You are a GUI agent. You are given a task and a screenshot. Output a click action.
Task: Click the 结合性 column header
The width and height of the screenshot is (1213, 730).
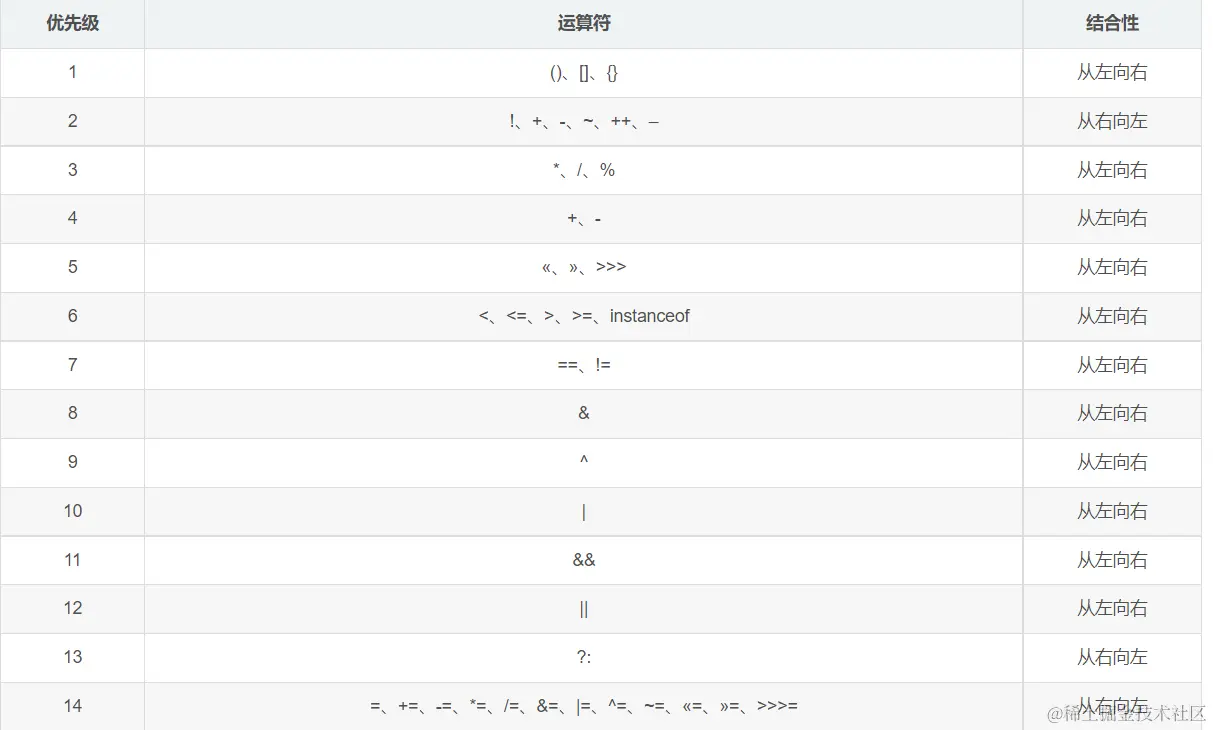click(x=1112, y=23)
